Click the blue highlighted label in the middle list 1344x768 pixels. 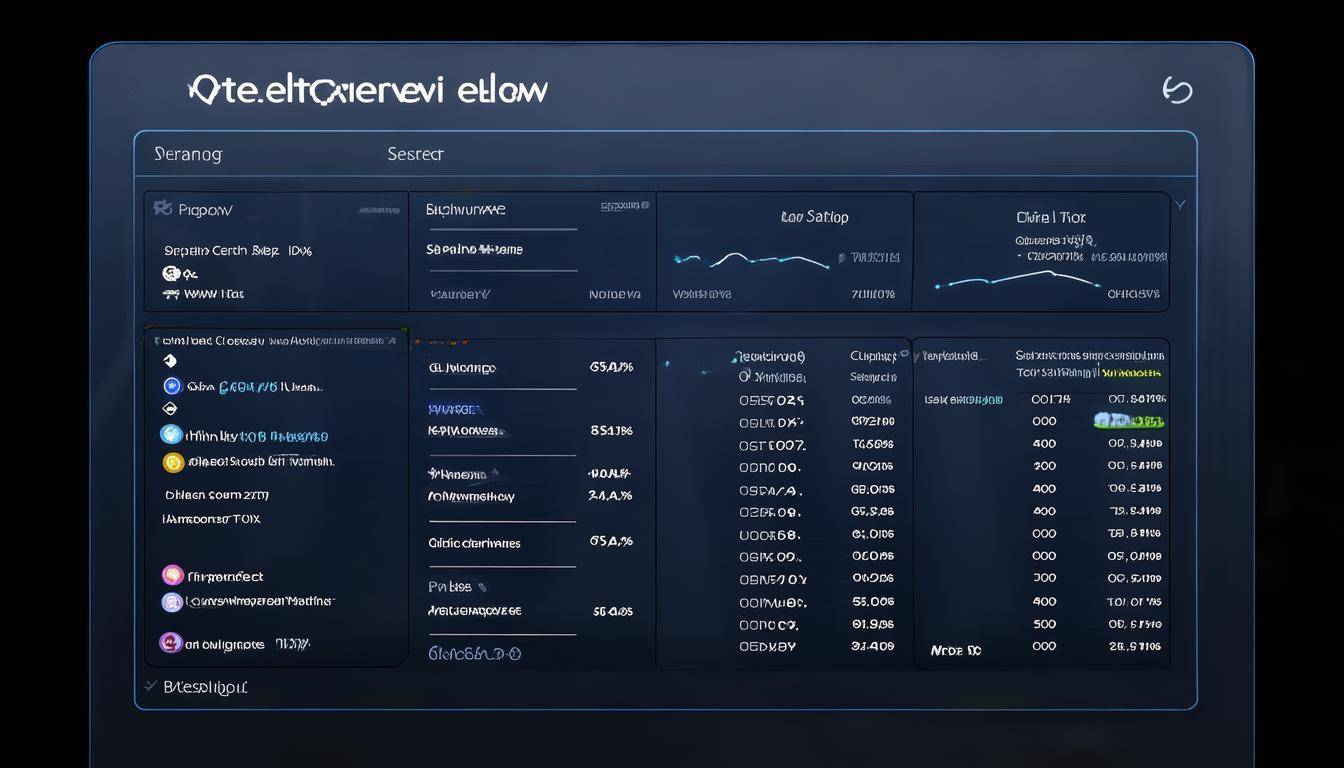coord(455,409)
